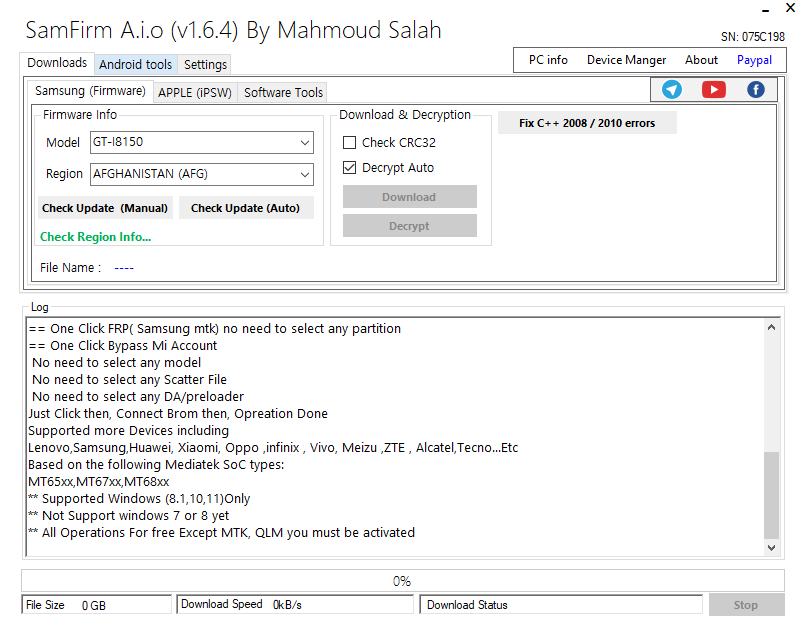Click log line 'No need to select any model'
This screenshot has width=804, height=634.
(x=116, y=363)
